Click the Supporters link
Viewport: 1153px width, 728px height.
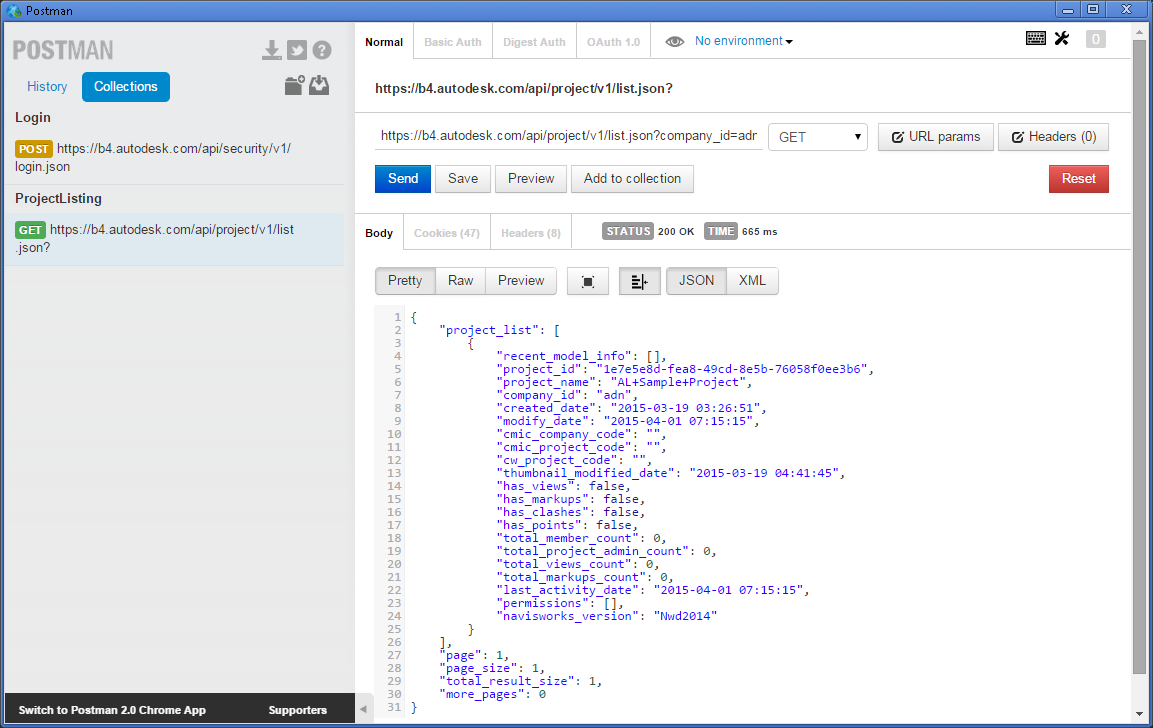(x=298, y=710)
